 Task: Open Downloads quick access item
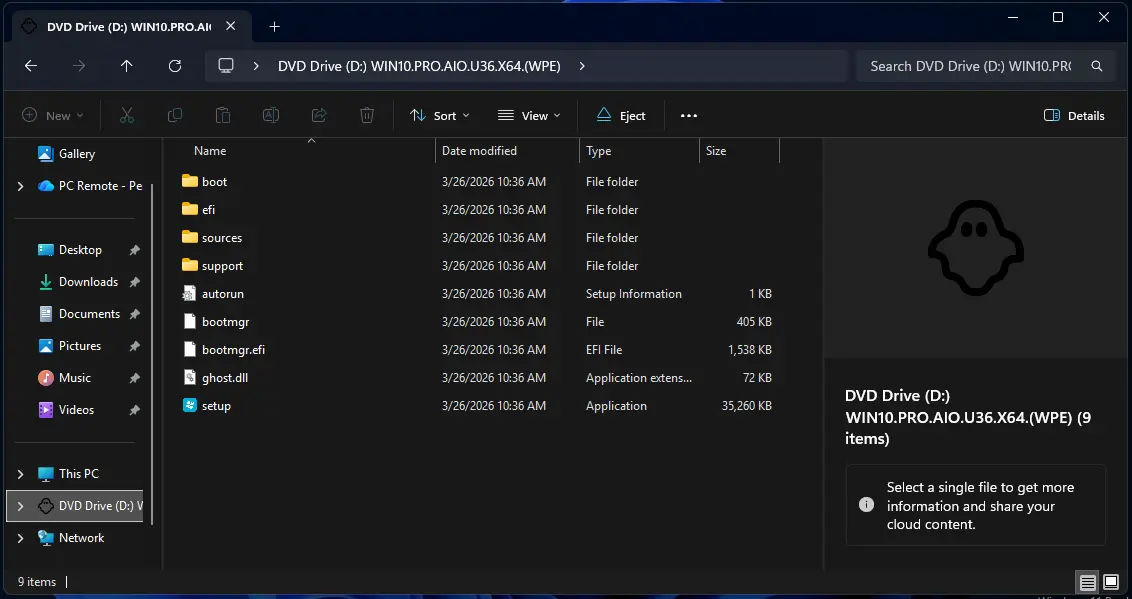click(x=88, y=281)
